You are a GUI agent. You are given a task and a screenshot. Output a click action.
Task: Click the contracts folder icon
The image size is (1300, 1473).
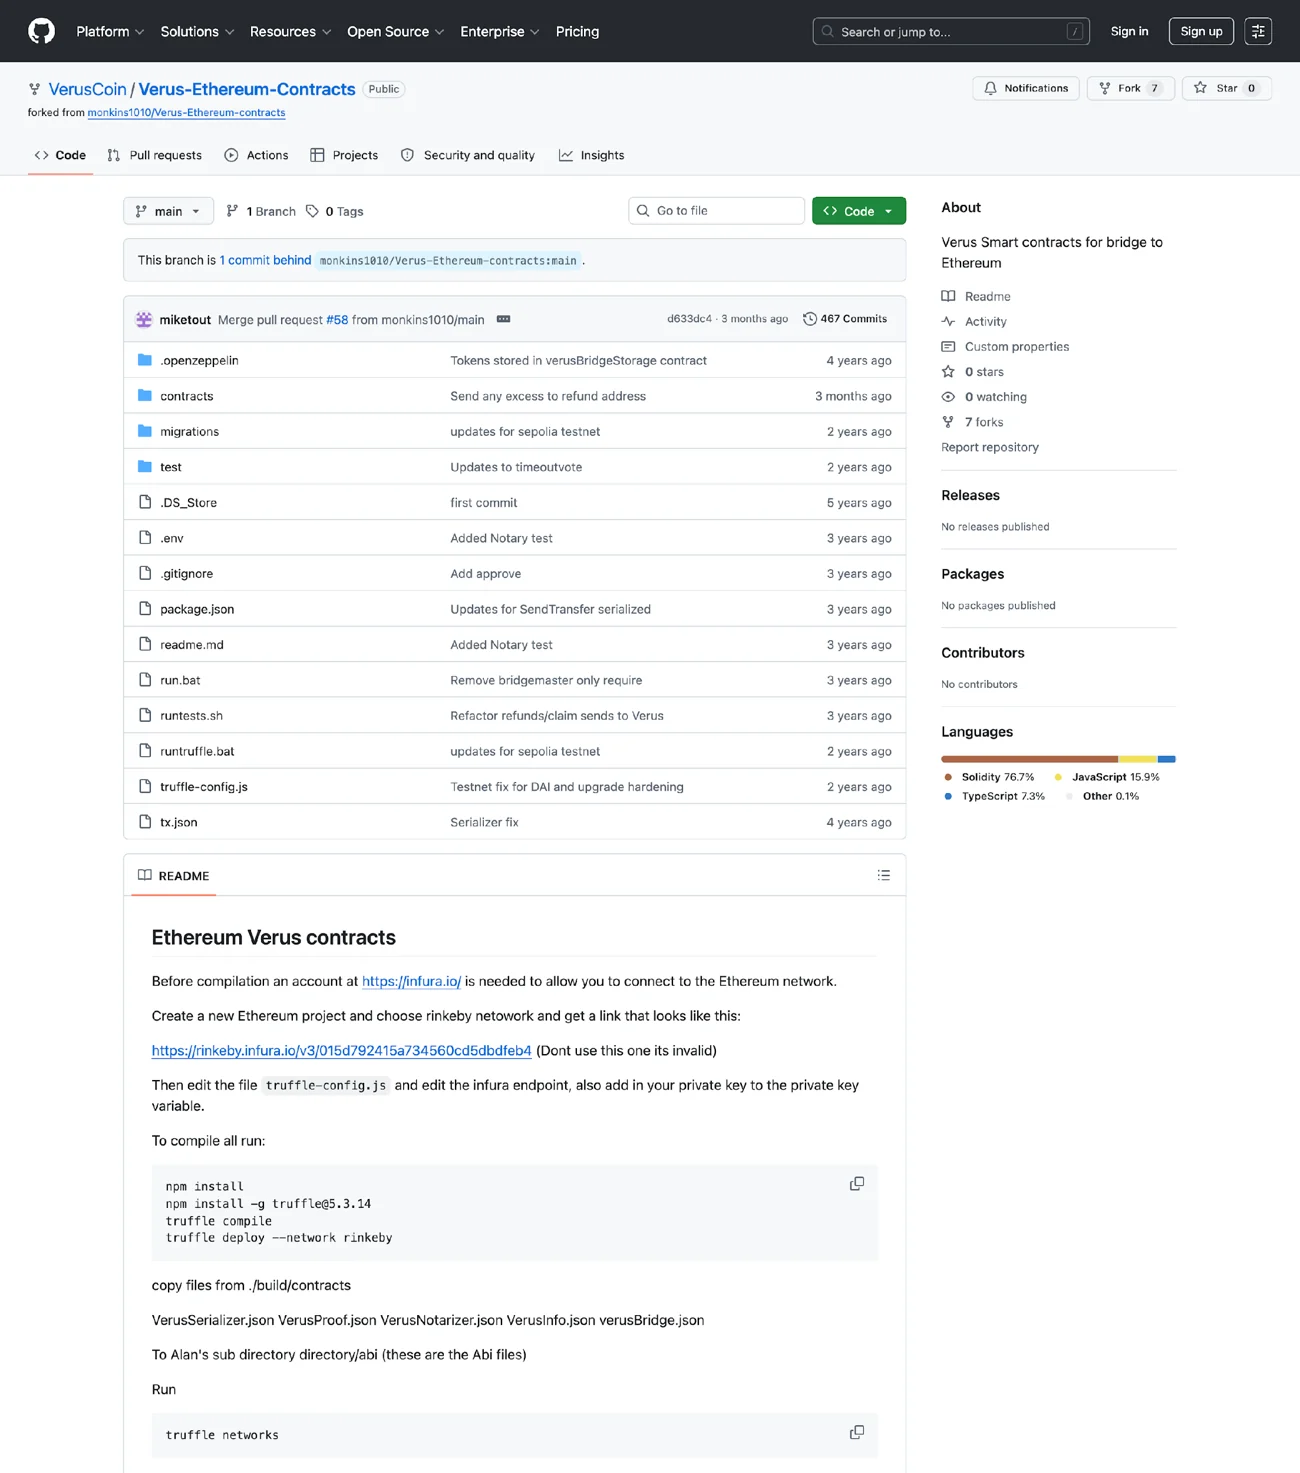point(145,396)
